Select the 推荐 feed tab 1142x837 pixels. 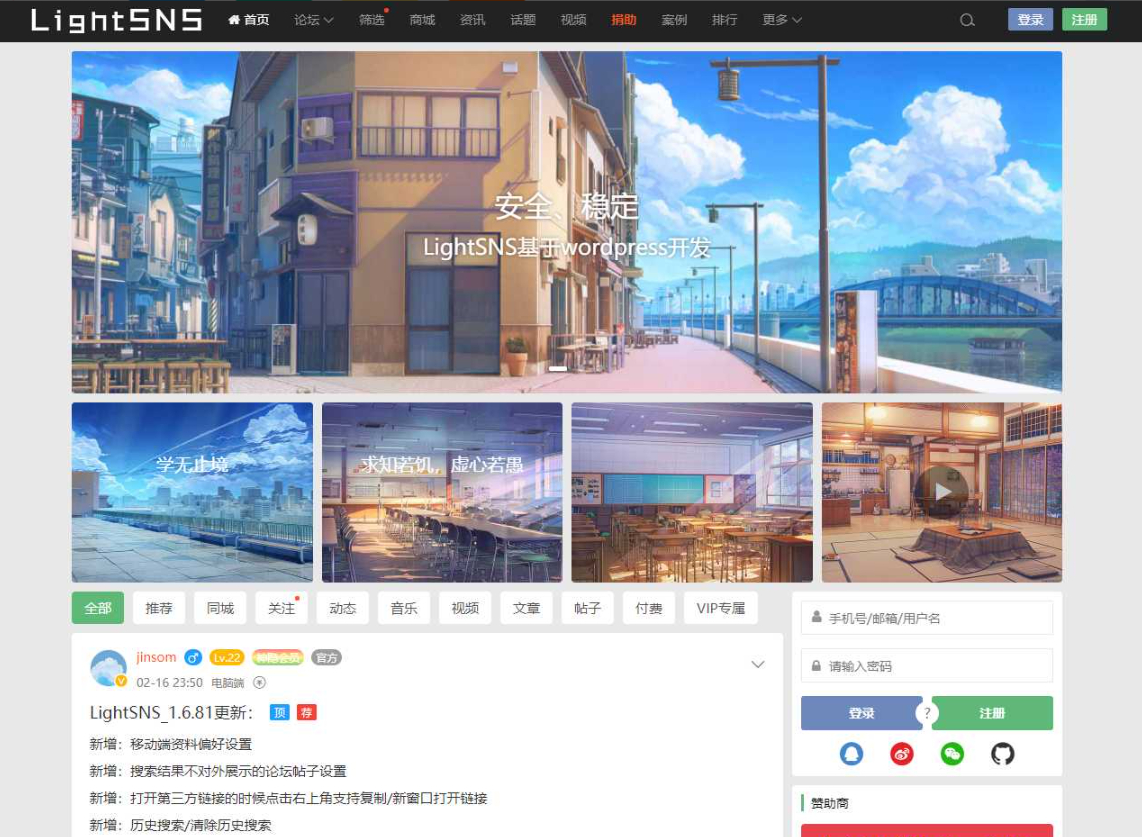159,608
